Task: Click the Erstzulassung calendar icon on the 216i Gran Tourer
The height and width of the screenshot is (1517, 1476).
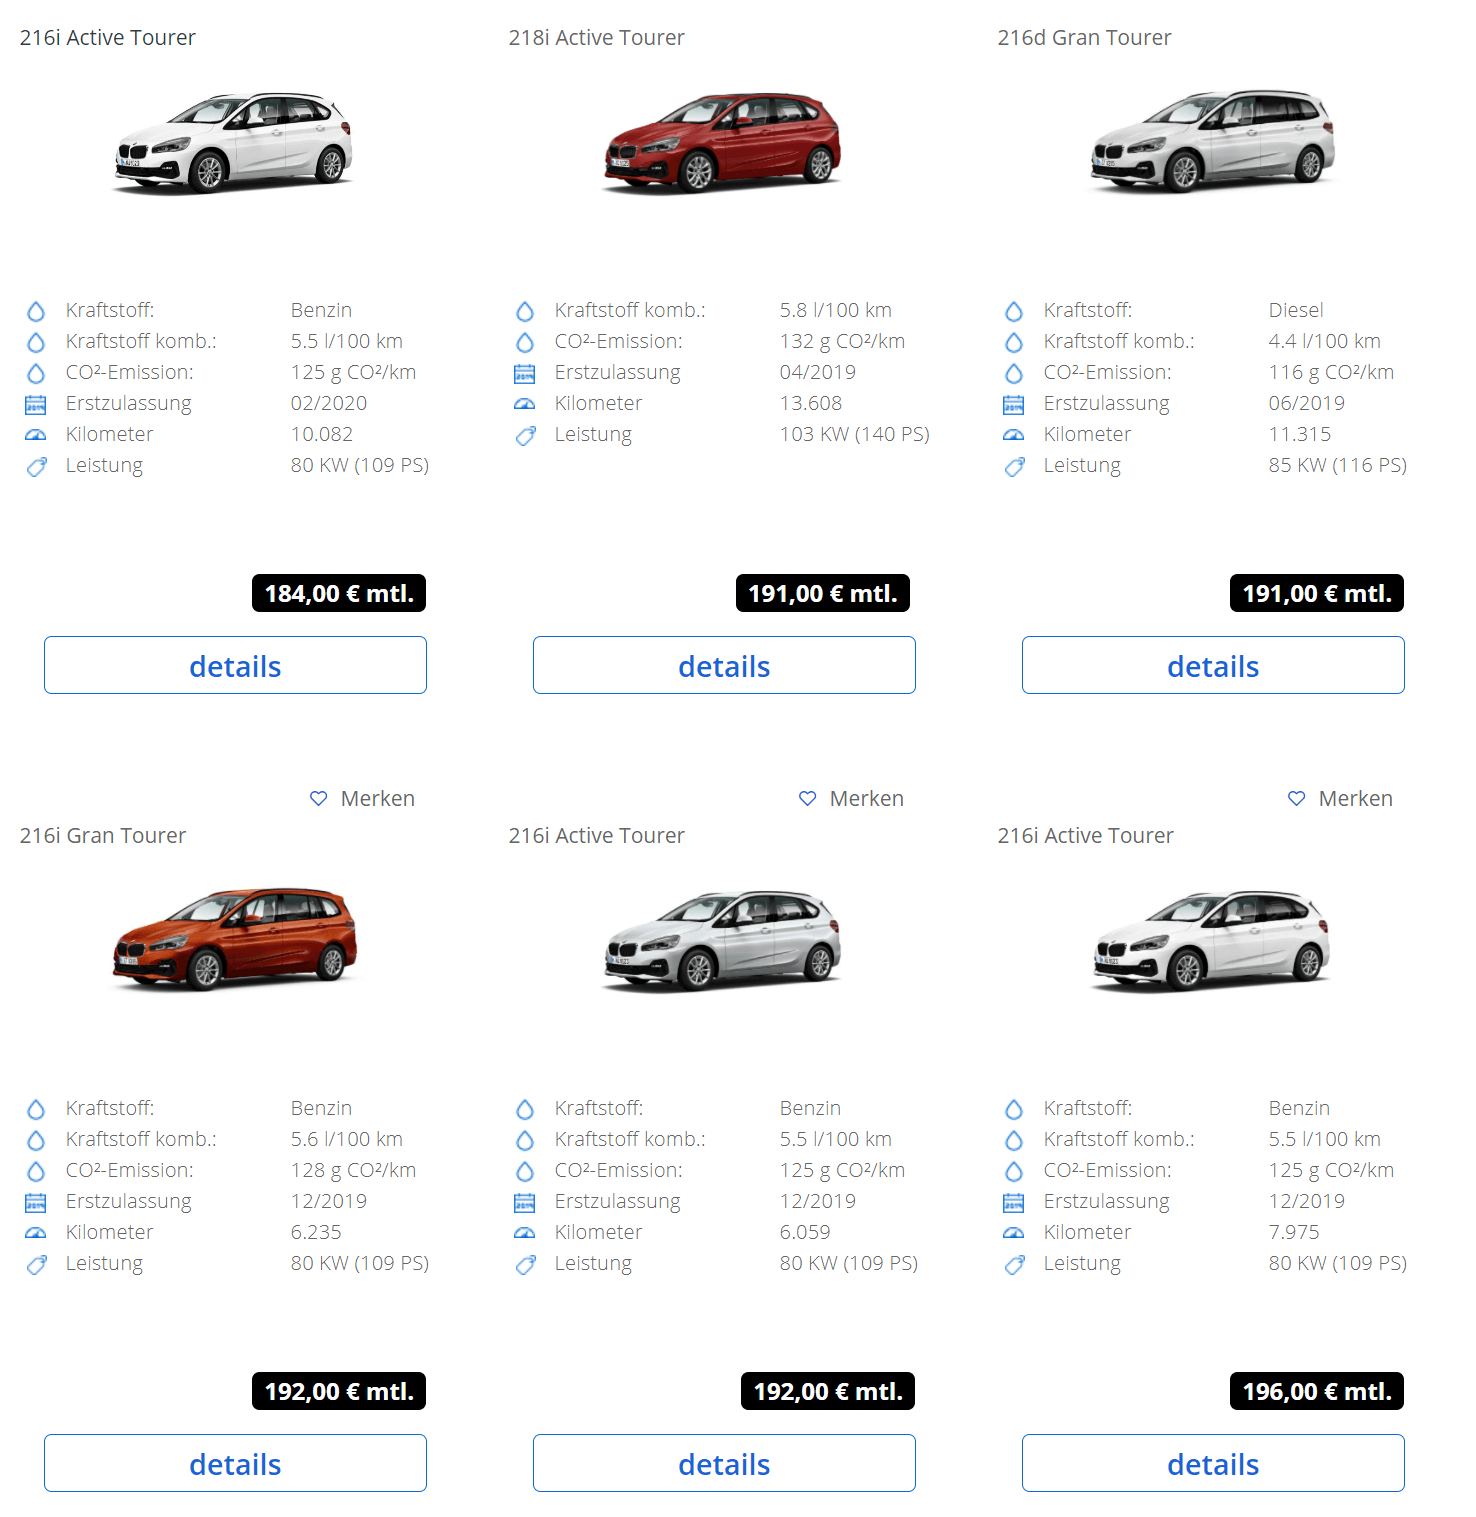Action: pyautogui.click(x=36, y=1202)
